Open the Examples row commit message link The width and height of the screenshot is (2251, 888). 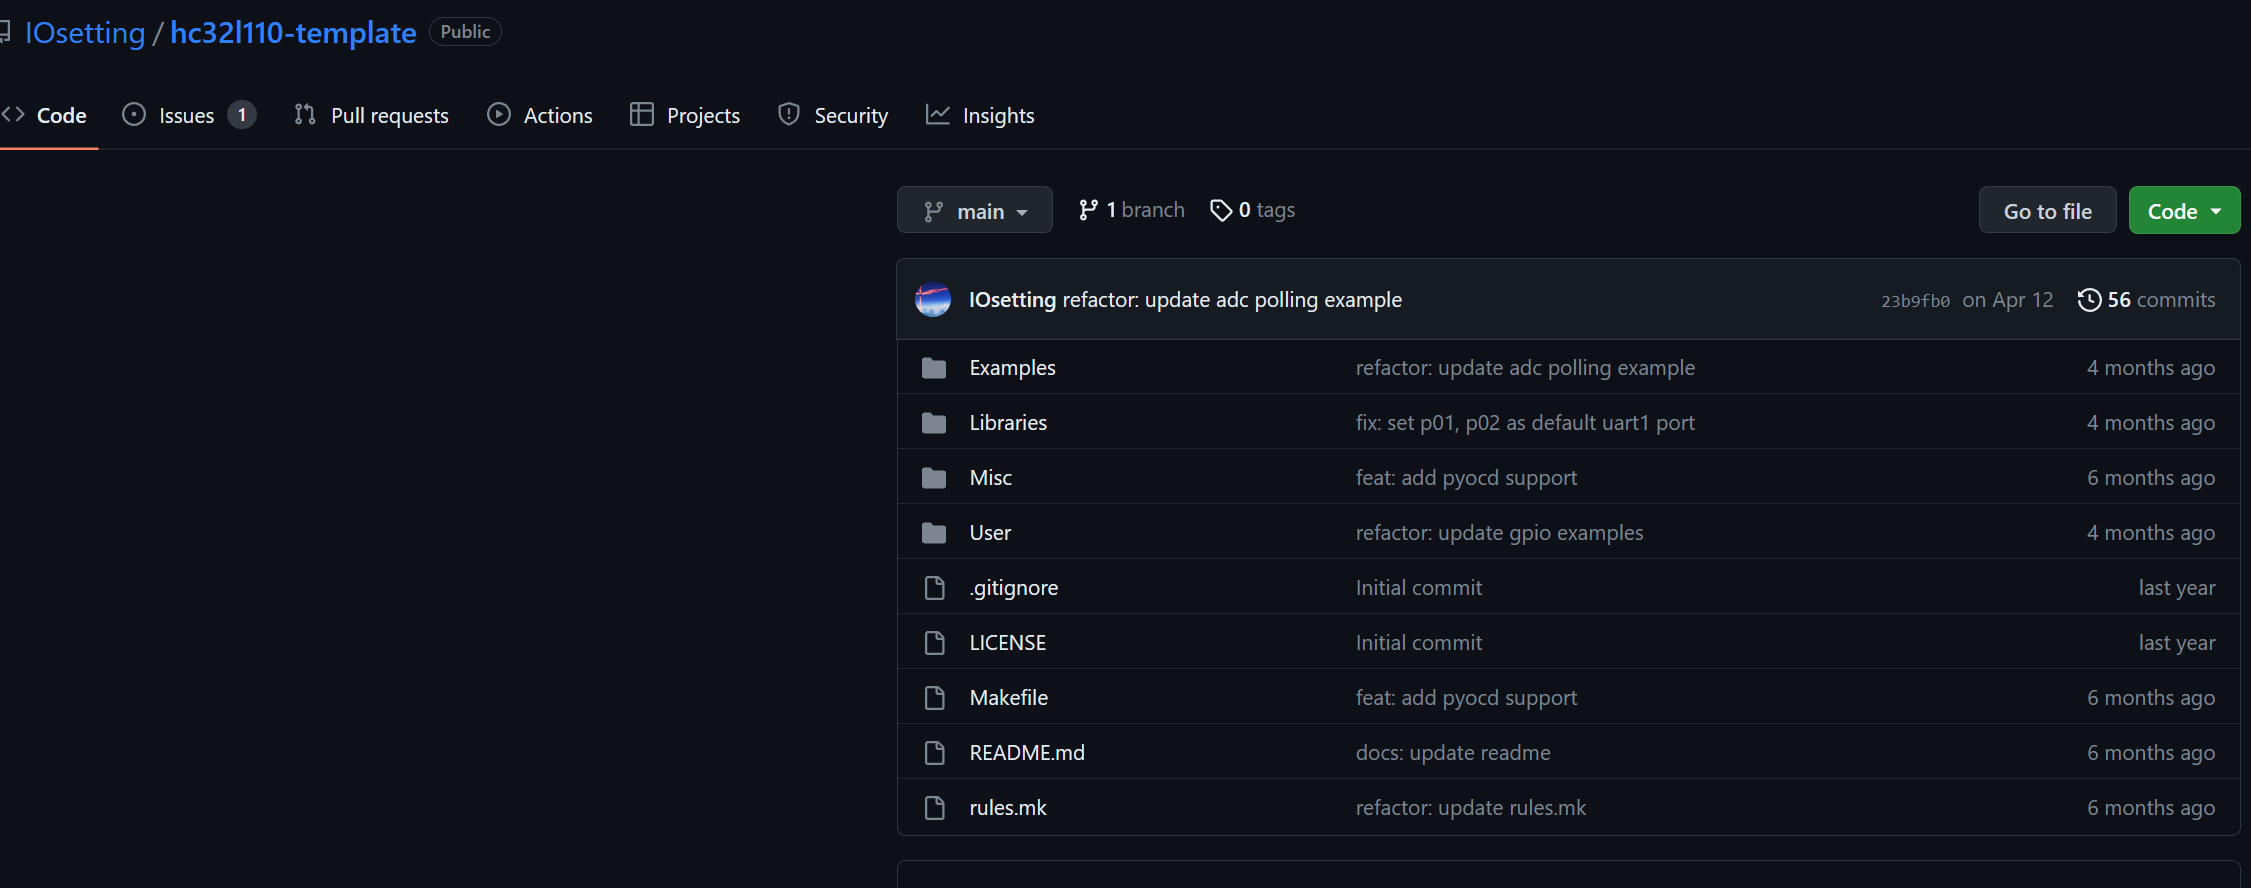(x=1525, y=368)
